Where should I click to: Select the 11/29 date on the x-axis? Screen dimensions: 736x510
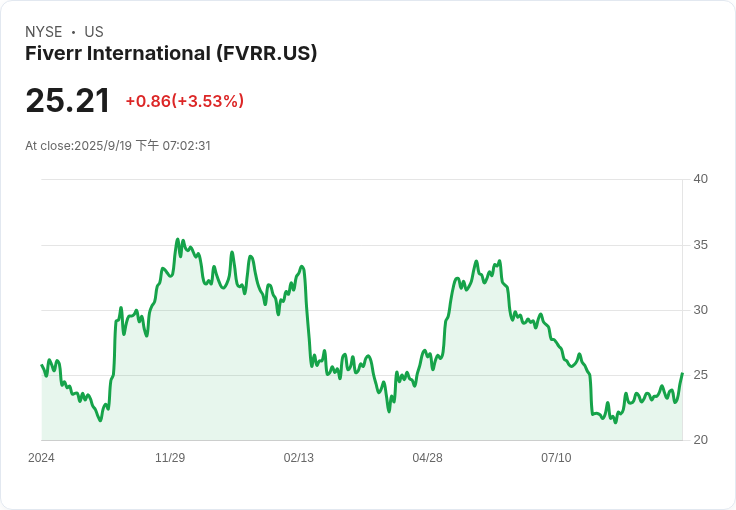170,457
